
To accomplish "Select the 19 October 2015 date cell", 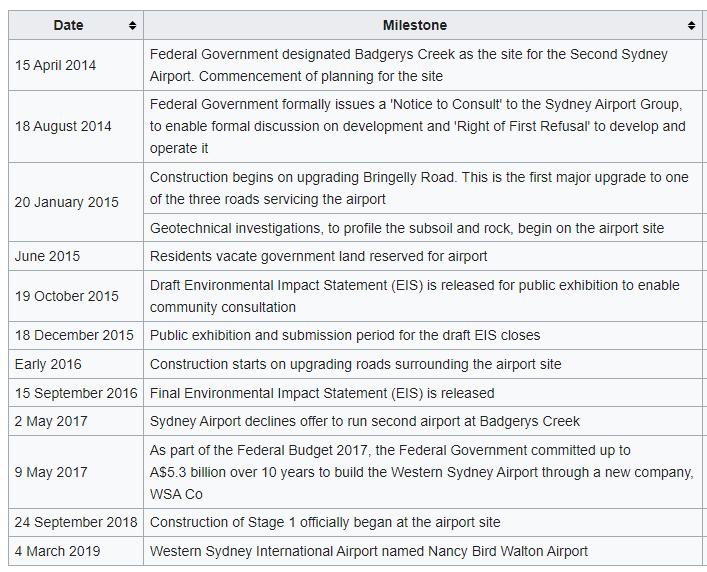I will coord(66,296).
